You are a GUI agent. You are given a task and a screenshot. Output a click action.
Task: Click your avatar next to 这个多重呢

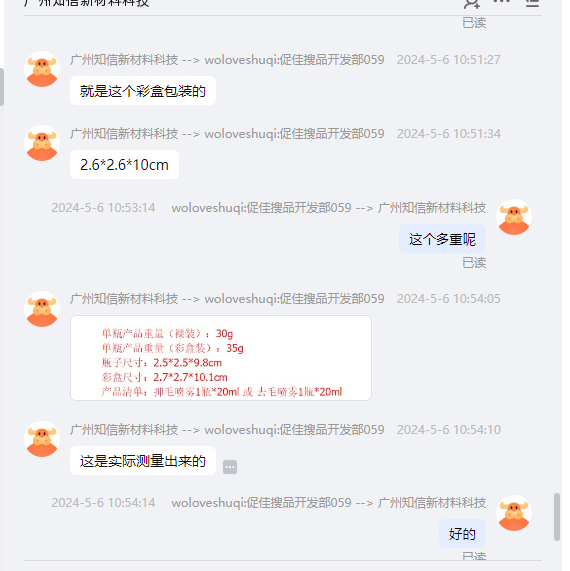514,217
